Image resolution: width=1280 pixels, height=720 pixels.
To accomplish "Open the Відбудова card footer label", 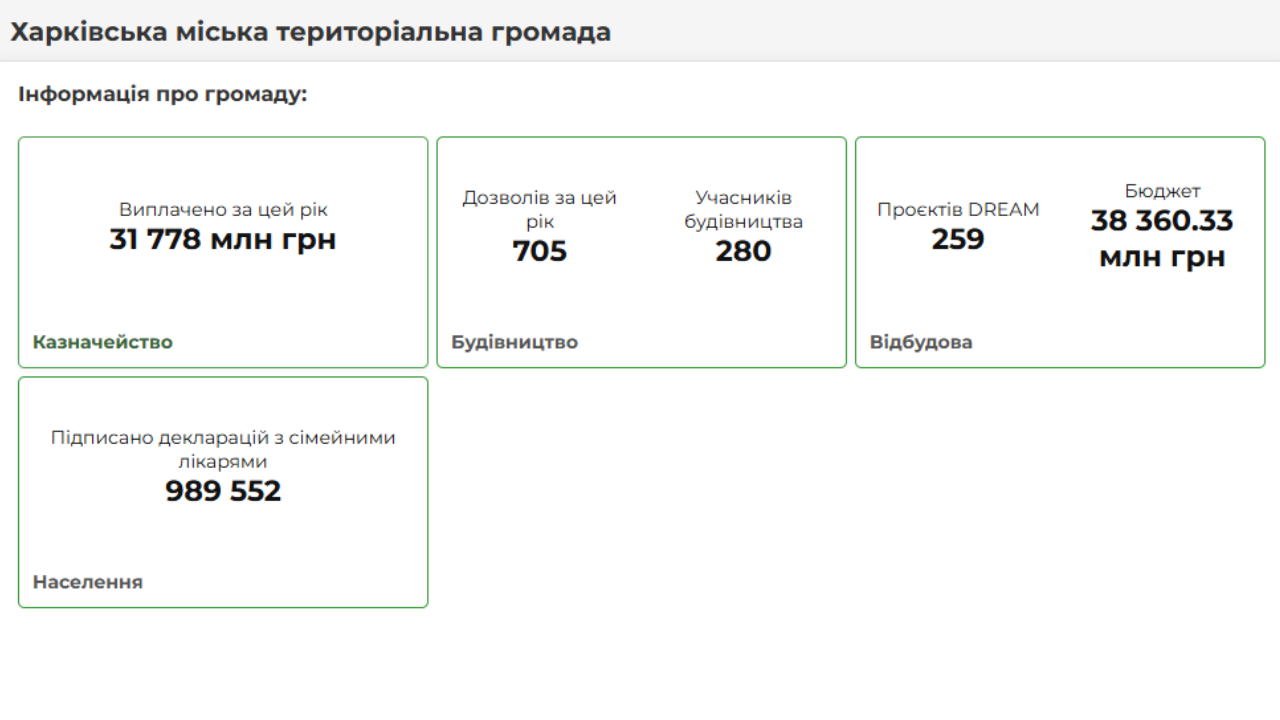I will tap(920, 342).
